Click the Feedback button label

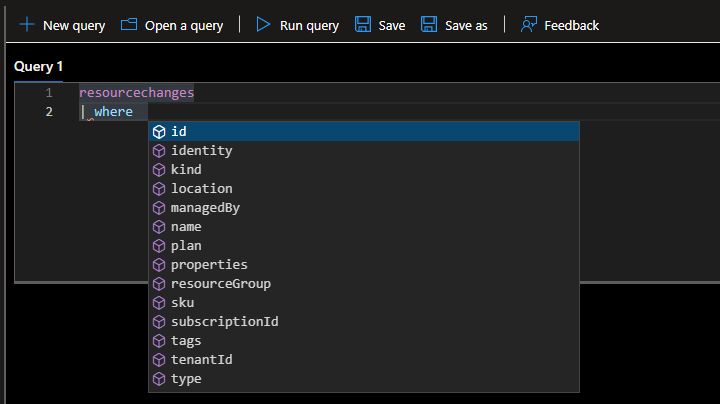tap(571, 25)
